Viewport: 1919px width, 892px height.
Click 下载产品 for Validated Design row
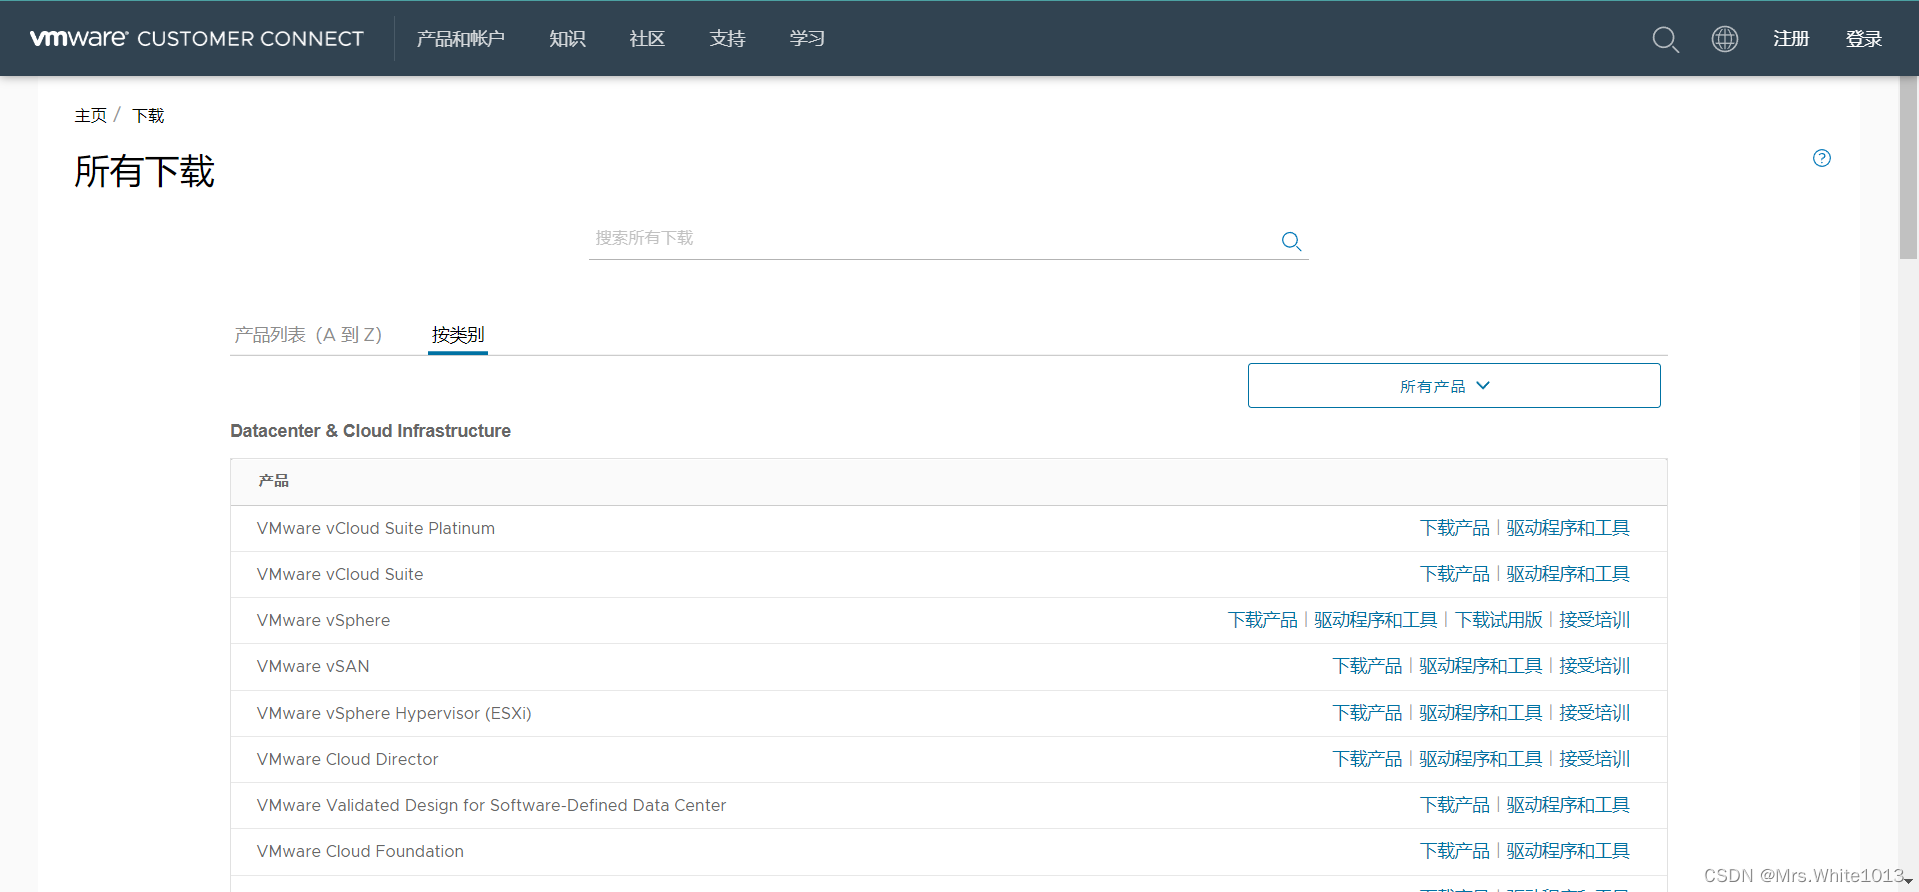tap(1454, 805)
